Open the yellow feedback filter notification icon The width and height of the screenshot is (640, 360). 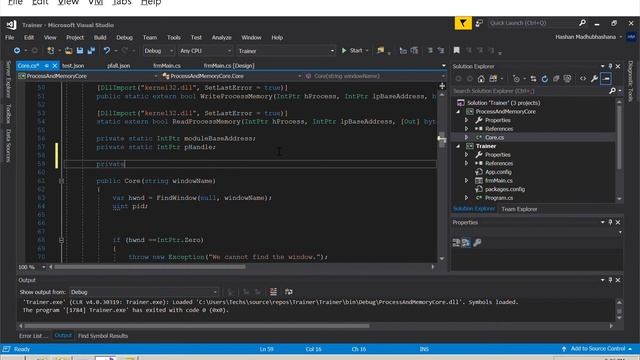pyautogui.click(x=463, y=23)
